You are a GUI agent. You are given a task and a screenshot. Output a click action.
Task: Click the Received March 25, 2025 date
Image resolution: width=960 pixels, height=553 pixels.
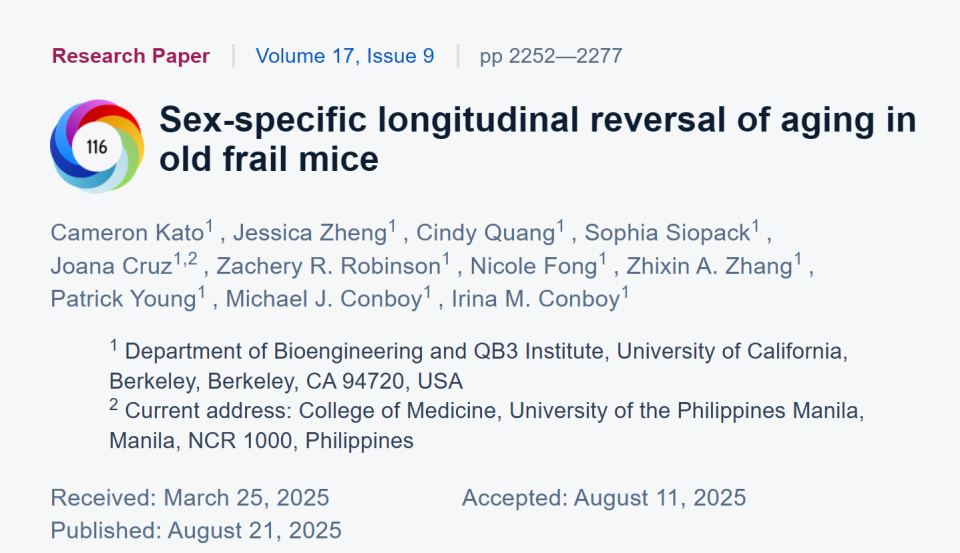point(190,498)
